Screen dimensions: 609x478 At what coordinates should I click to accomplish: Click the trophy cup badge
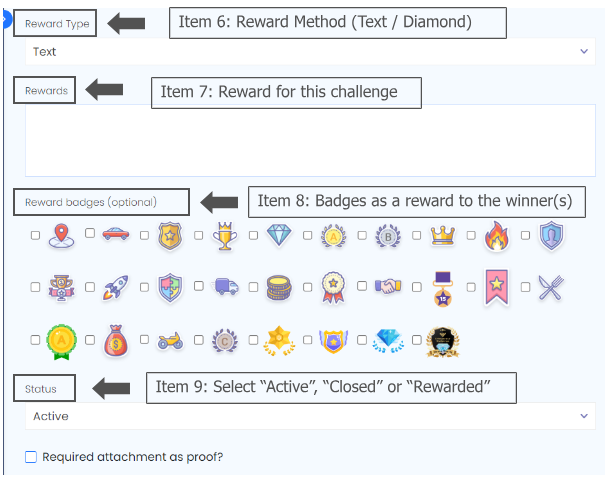225,235
